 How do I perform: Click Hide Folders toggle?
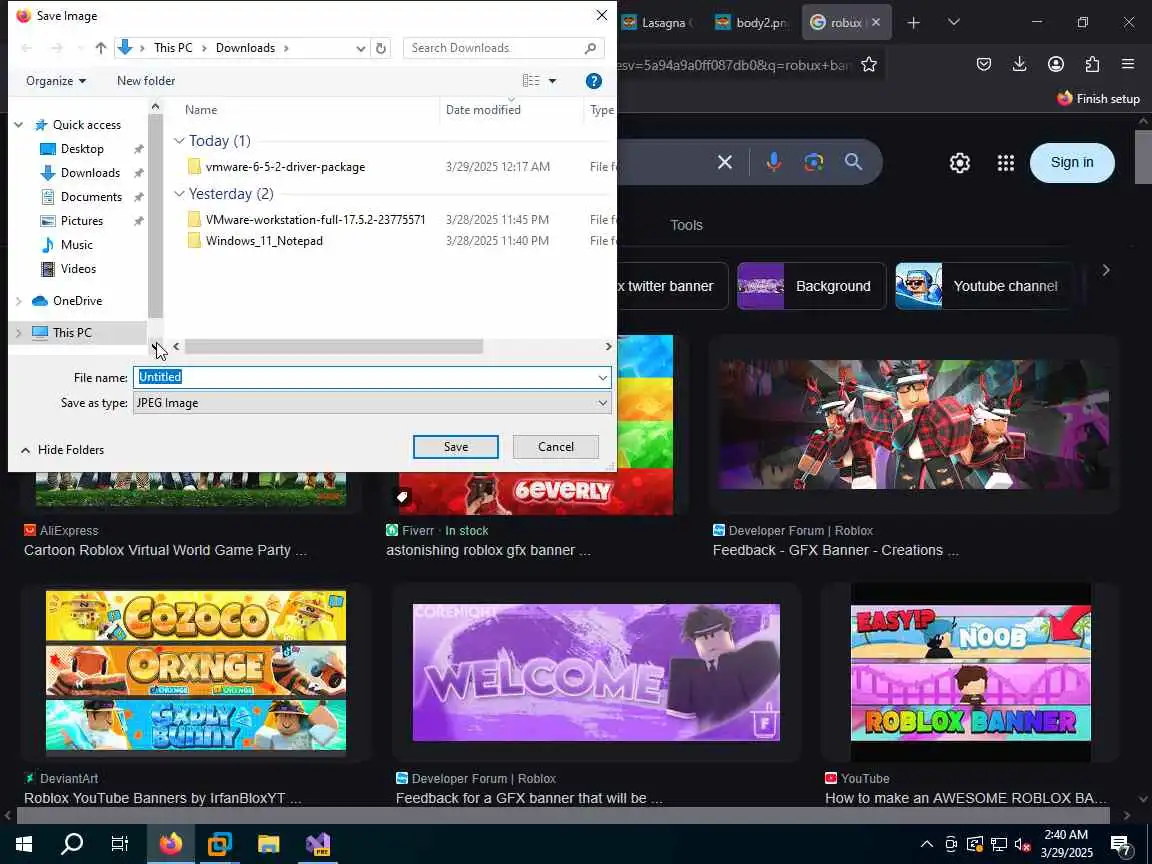(x=62, y=450)
